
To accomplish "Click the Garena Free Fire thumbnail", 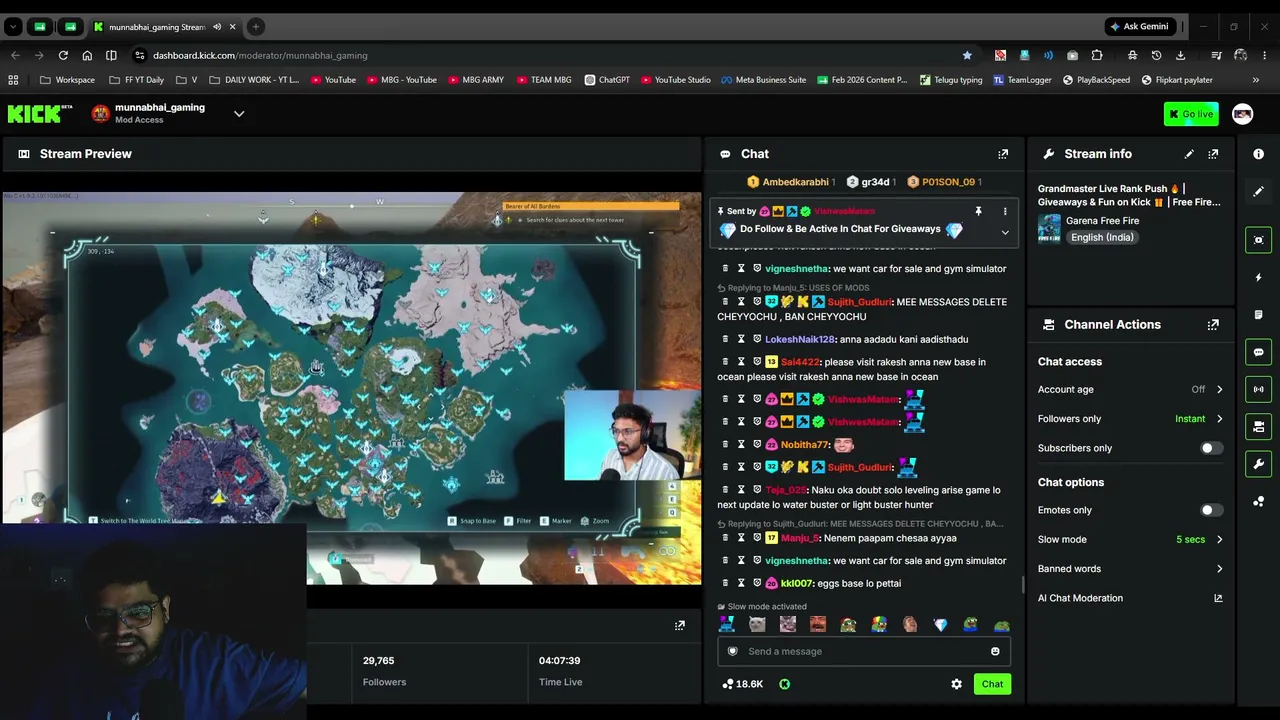I will [x=1049, y=229].
